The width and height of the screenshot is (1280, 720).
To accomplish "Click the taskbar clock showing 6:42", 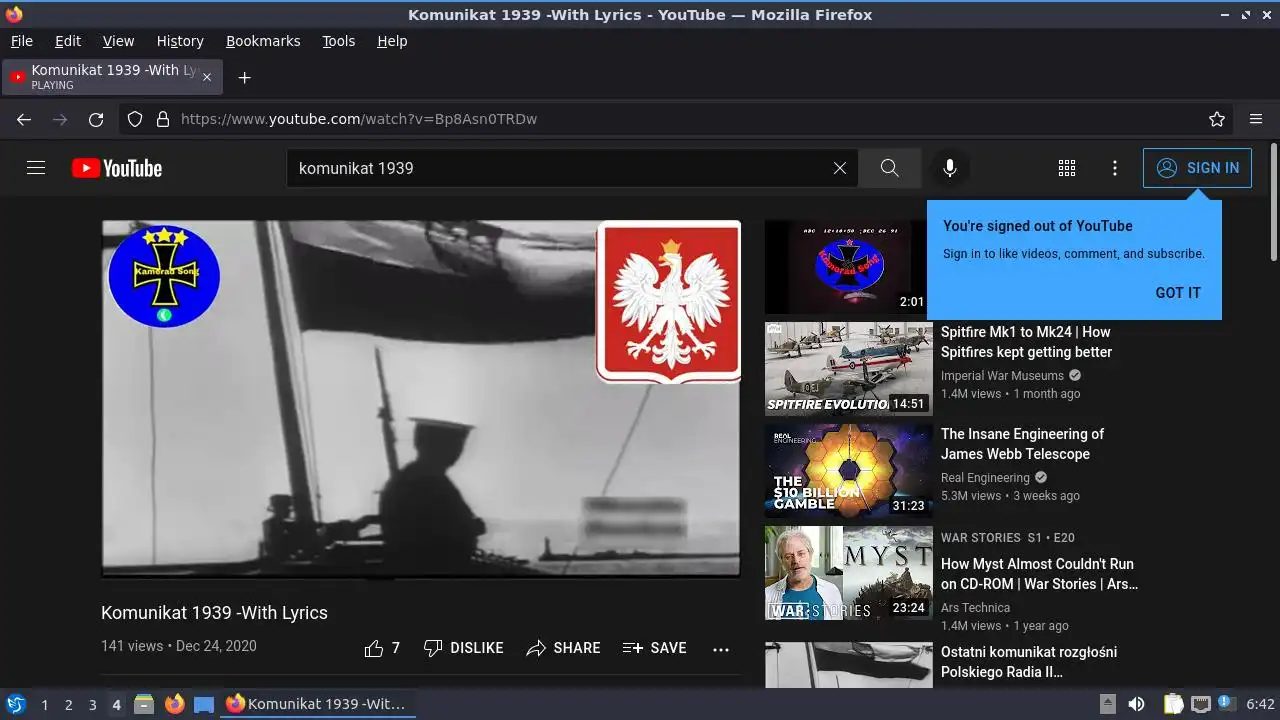I will [x=1261, y=704].
